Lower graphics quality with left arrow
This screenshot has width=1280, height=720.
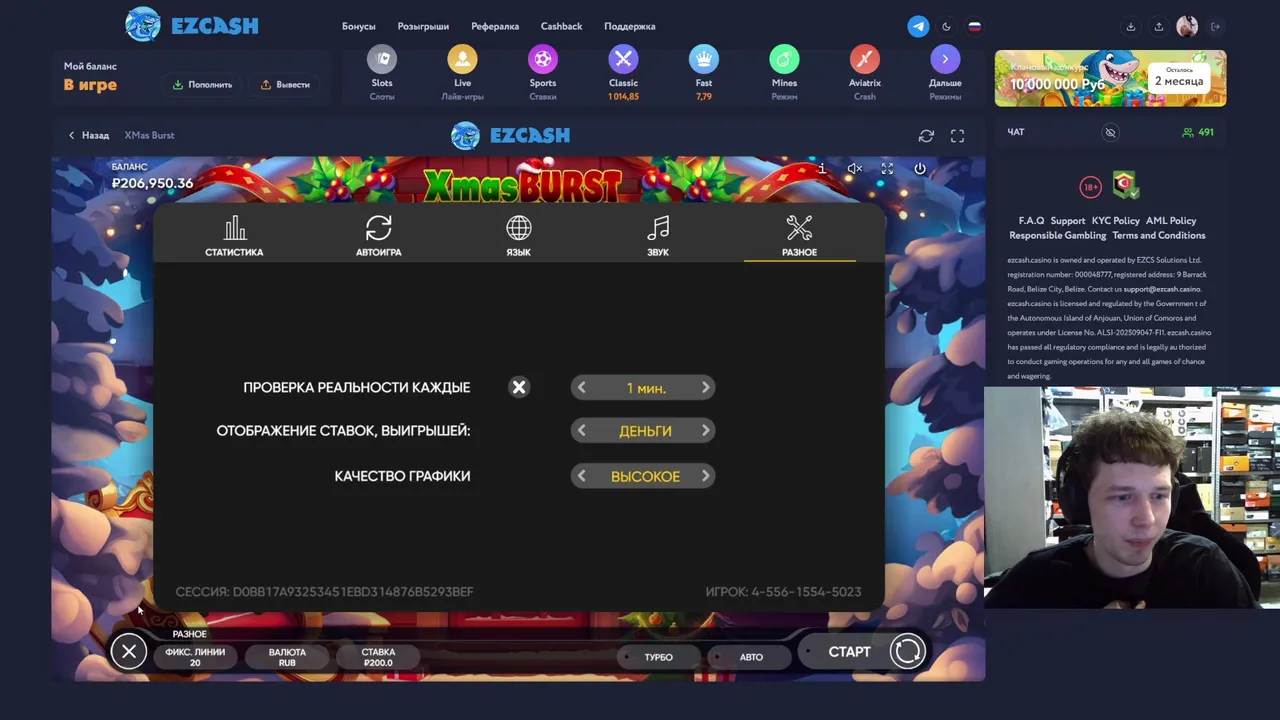pos(581,476)
